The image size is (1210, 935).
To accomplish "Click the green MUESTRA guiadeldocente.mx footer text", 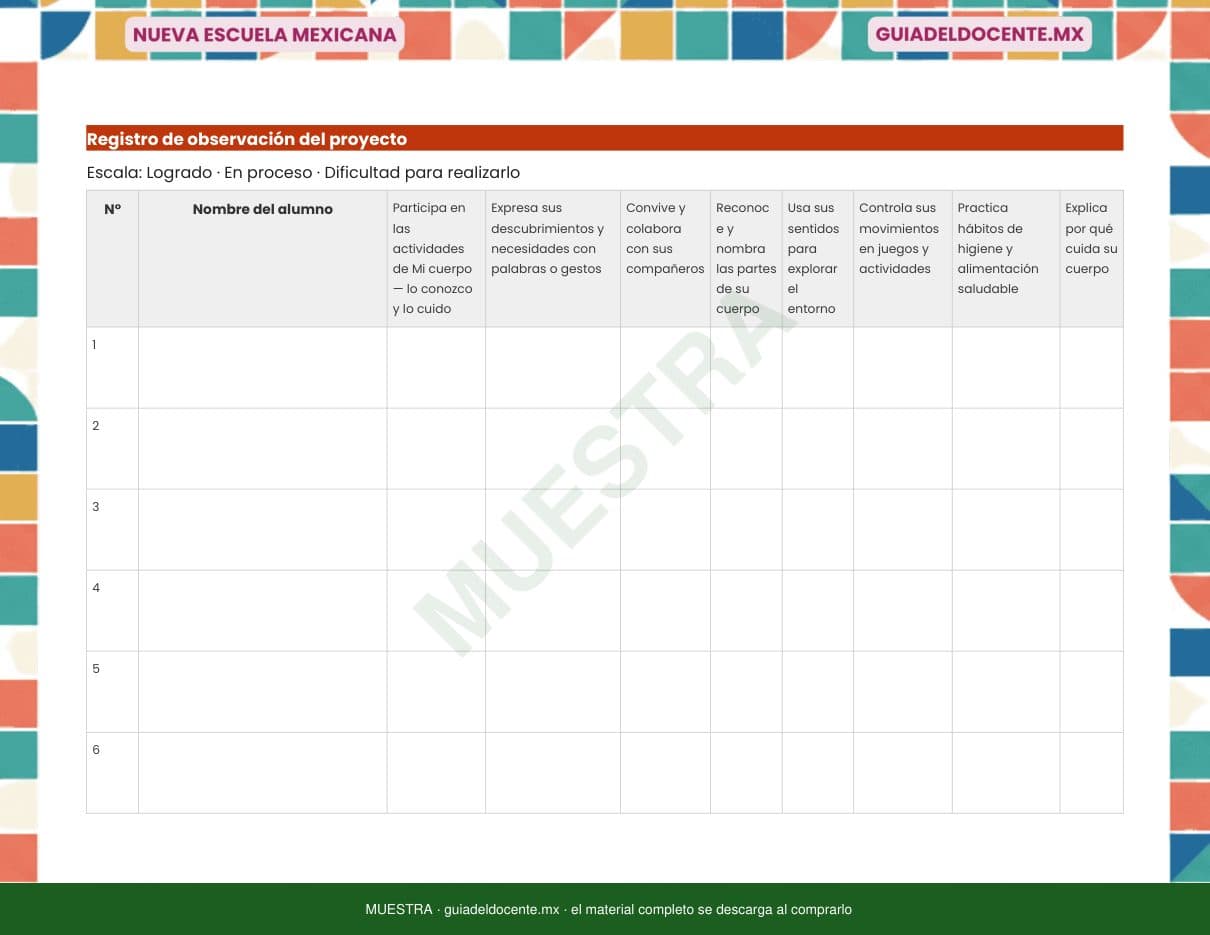I will coord(608,909).
